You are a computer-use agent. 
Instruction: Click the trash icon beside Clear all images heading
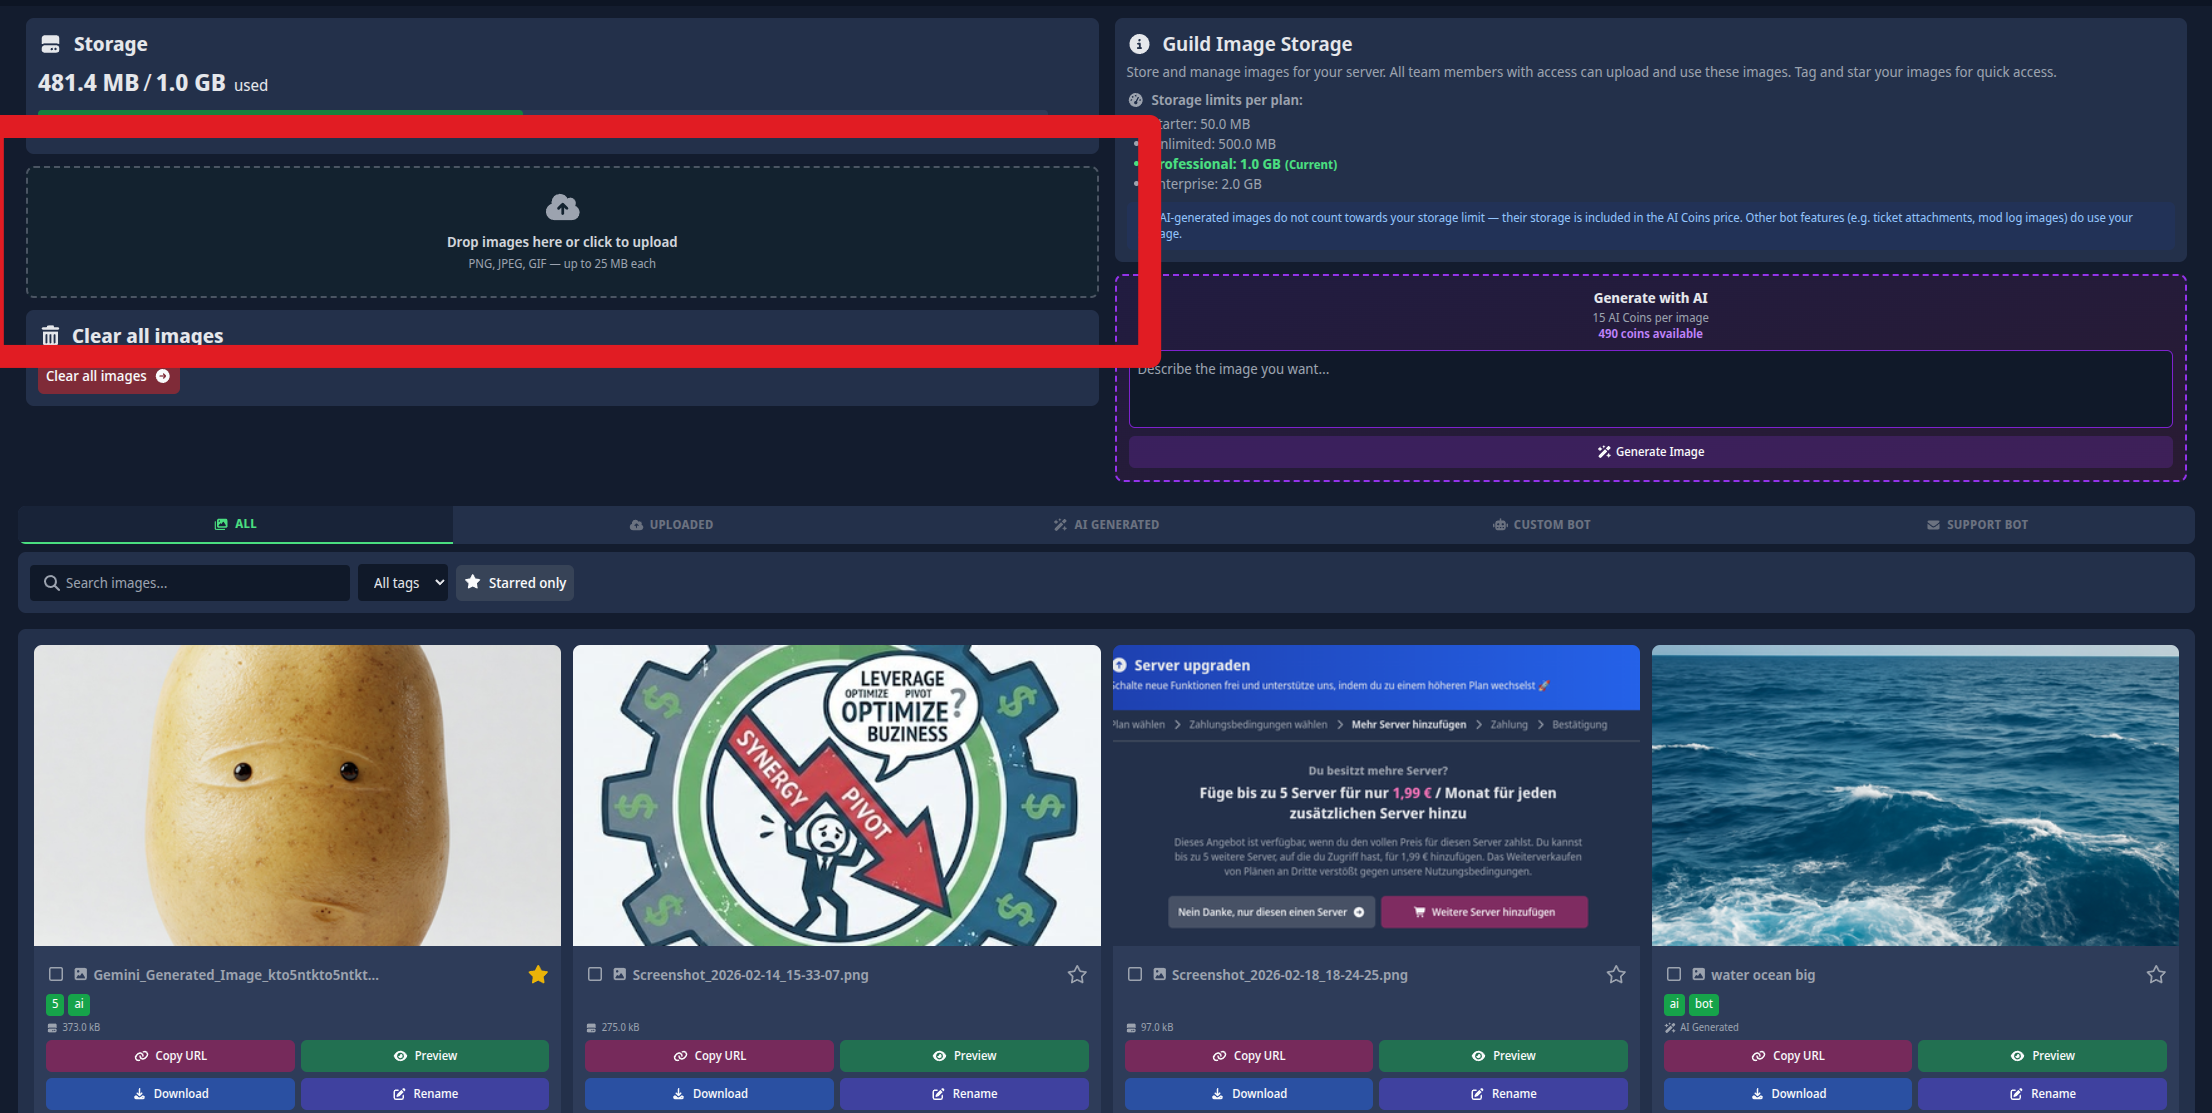click(50, 335)
